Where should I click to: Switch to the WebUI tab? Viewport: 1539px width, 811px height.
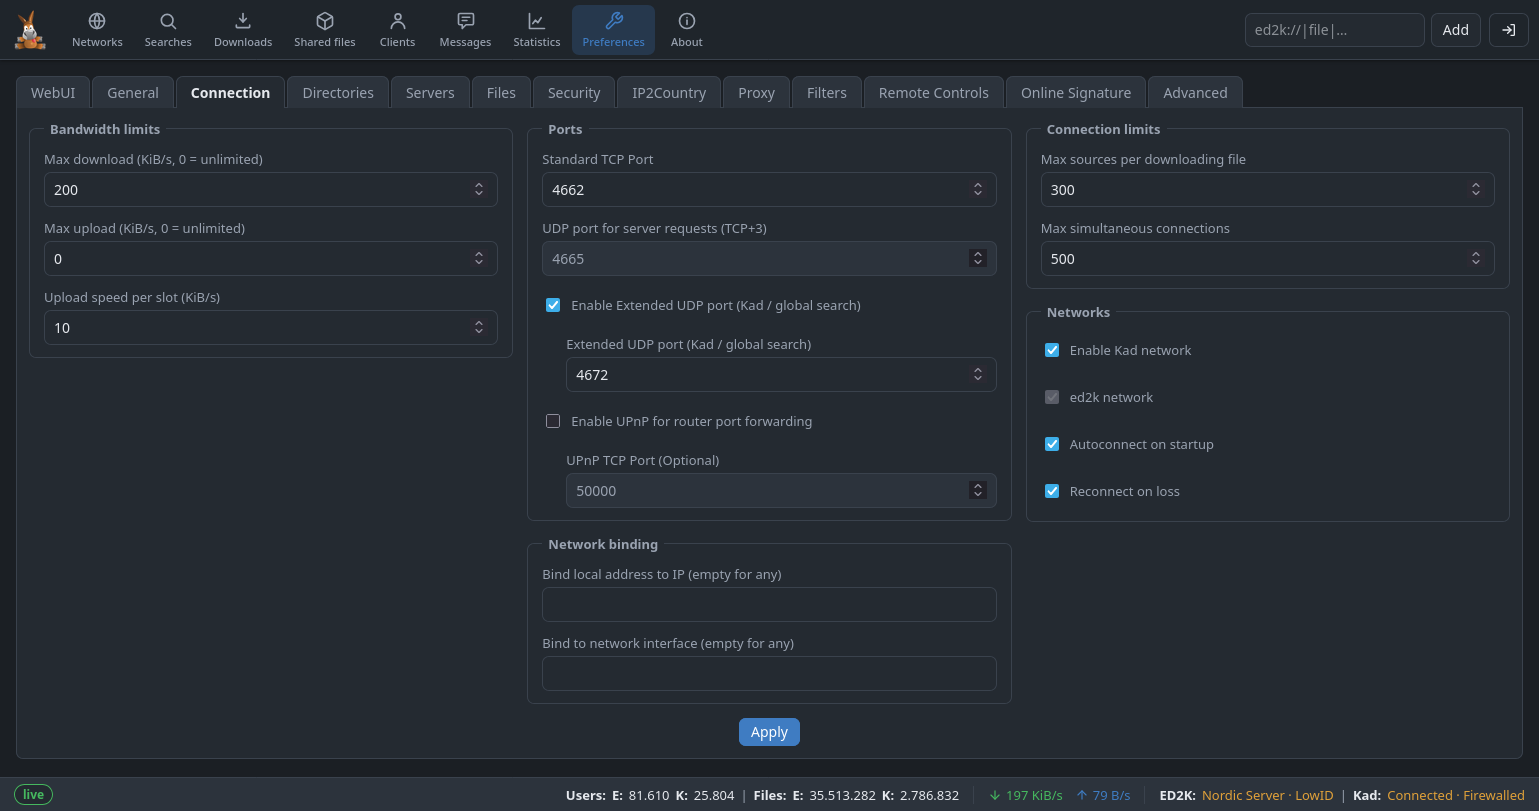[x=53, y=92]
